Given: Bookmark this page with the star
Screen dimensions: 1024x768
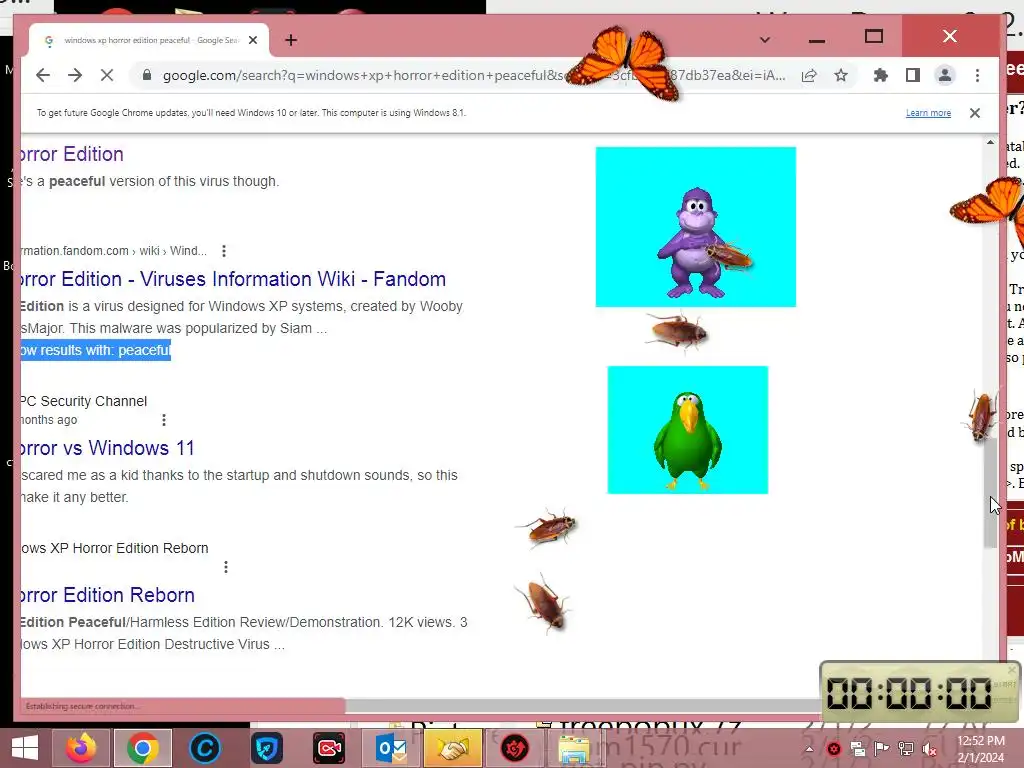Looking at the screenshot, I should tap(841, 75).
